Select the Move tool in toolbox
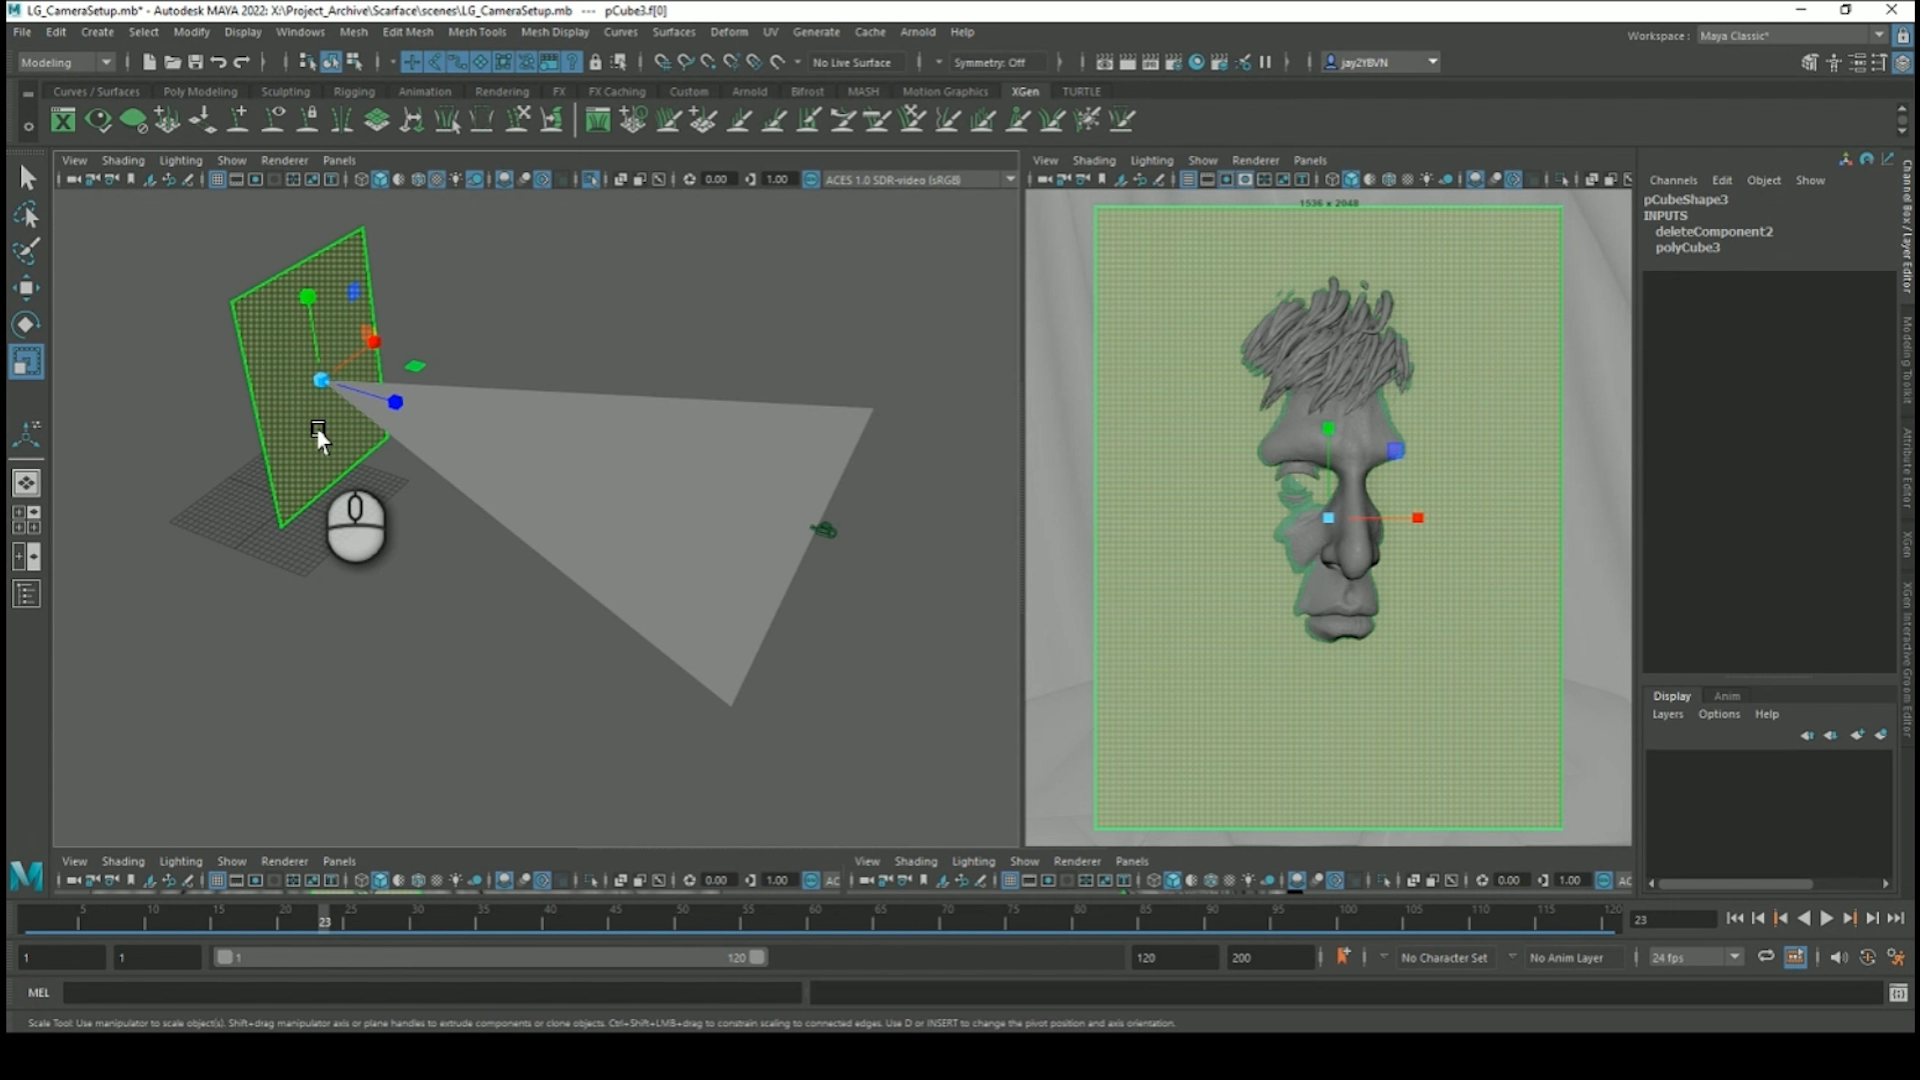This screenshot has height=1080, width=1920. pos(26,288)
